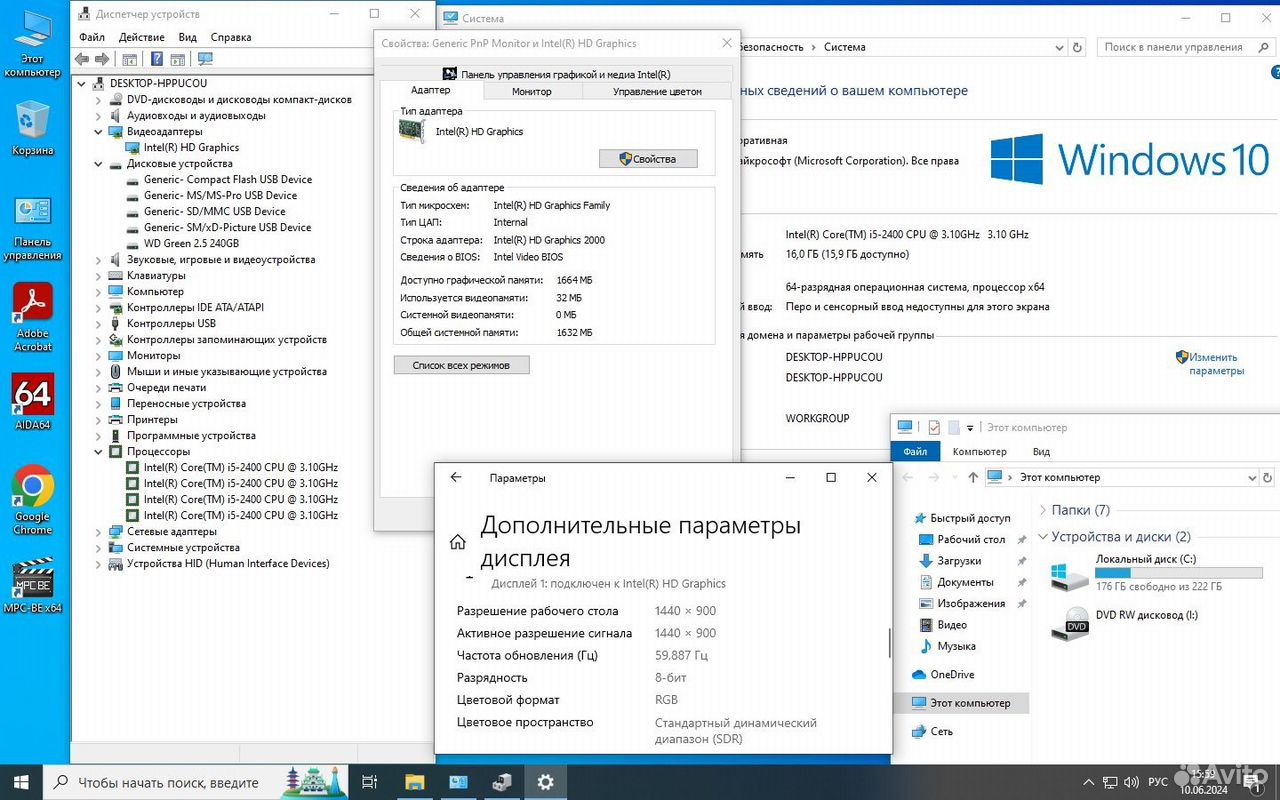This screenshot has width=1280, height=800.
Task: Open Help via blue question-mark toolbar icon
Action: point(156,59)
